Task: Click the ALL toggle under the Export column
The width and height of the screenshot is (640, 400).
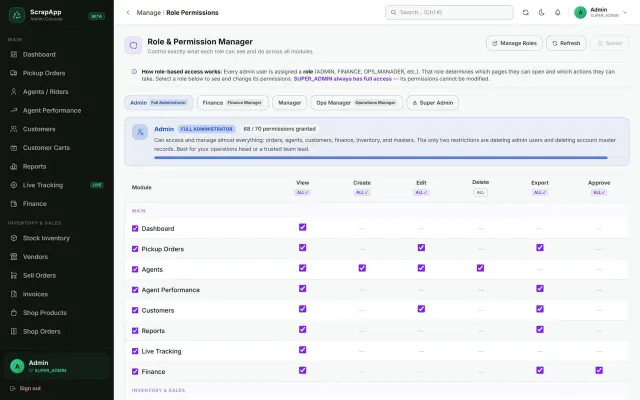Action: click(540, 193)
